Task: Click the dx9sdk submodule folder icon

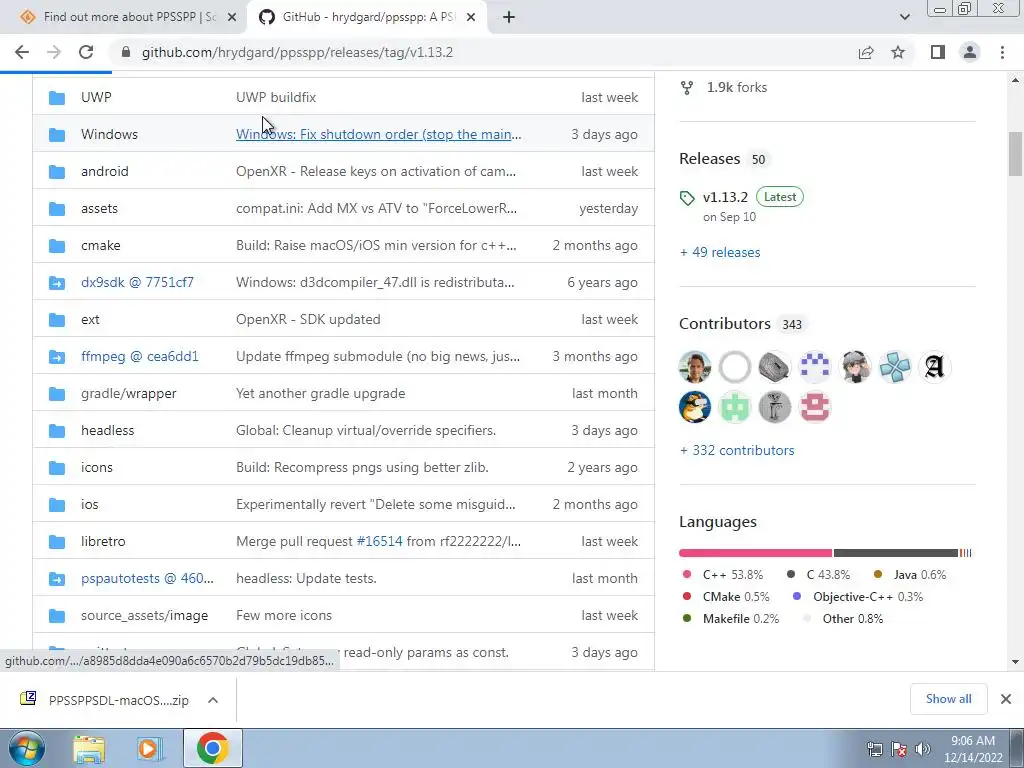Action: coord(57,283)
